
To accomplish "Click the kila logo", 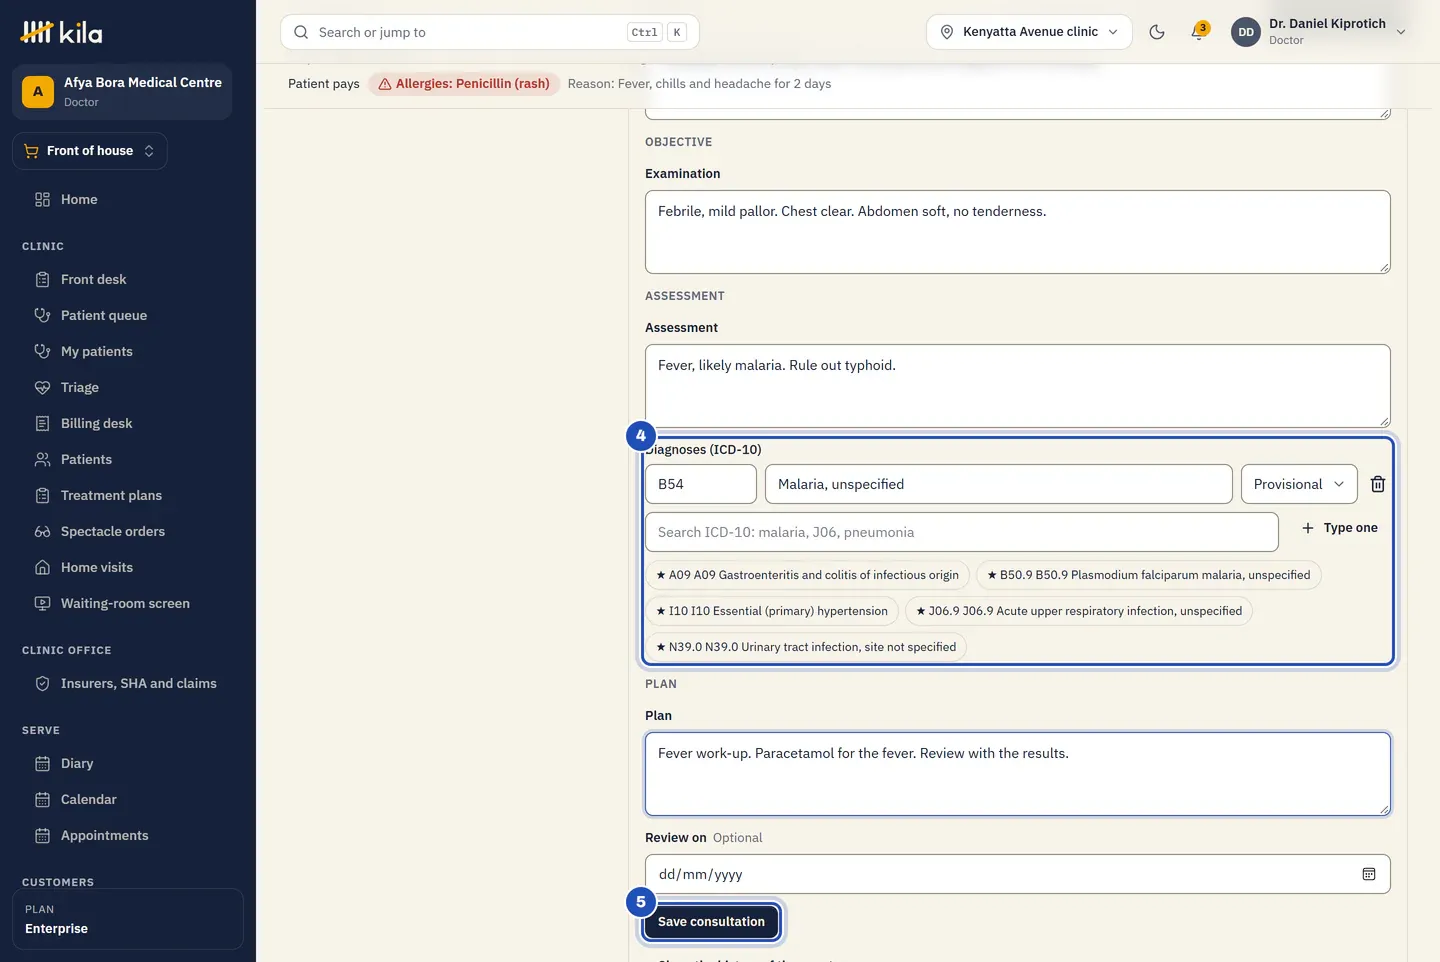I will [x=62, y=32].
